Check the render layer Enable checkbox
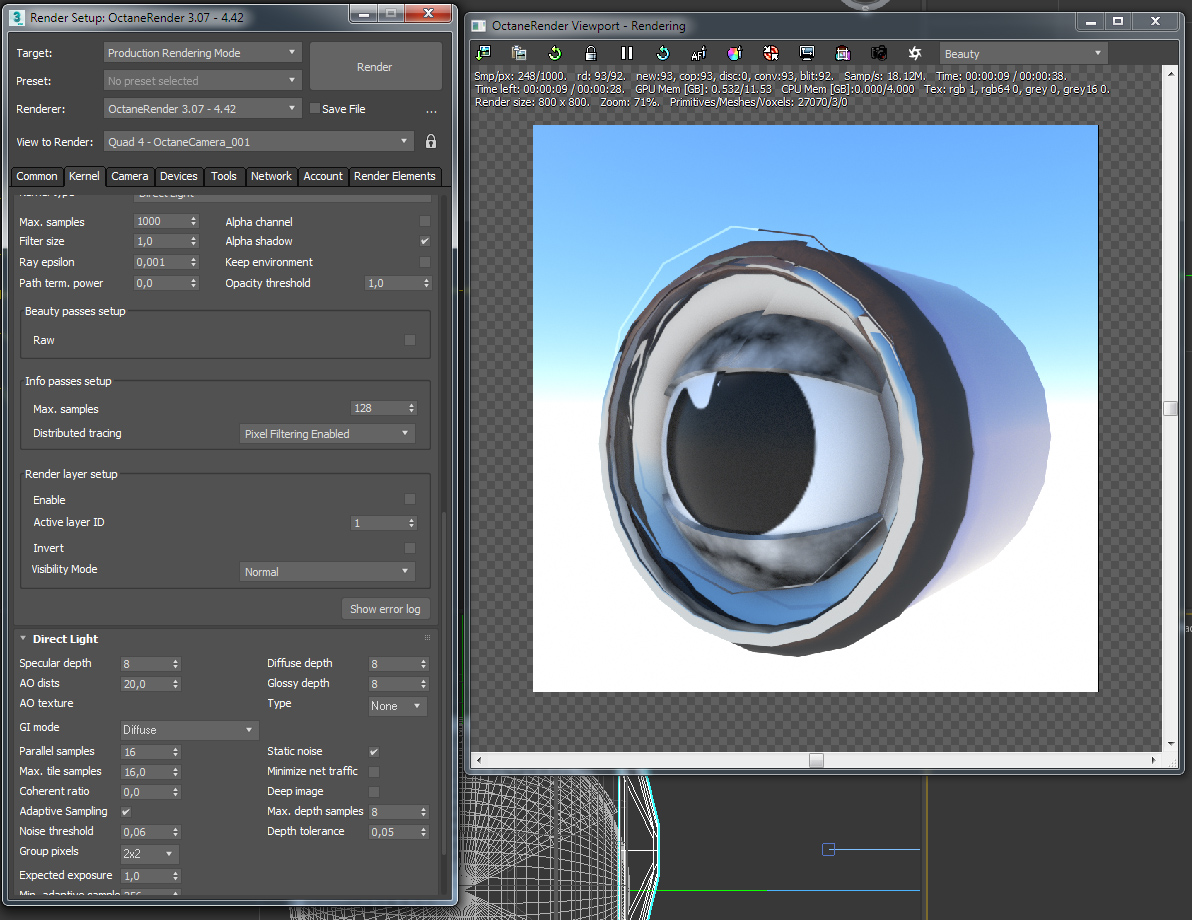 [x=411, y=500]
